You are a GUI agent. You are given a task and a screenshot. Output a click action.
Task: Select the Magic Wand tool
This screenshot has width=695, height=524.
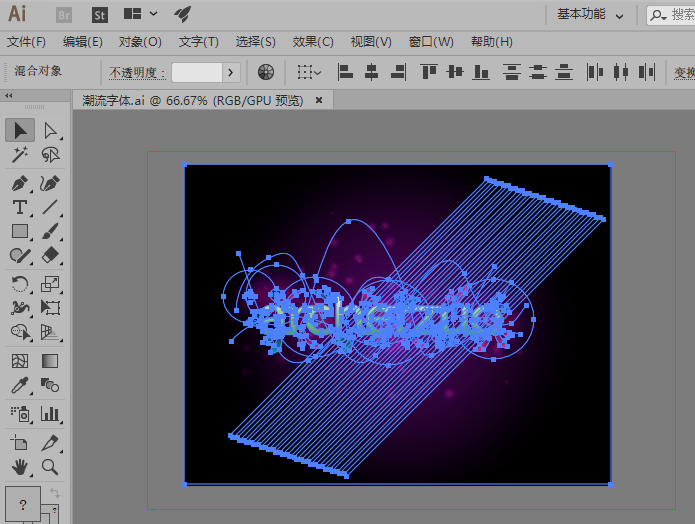19,156
